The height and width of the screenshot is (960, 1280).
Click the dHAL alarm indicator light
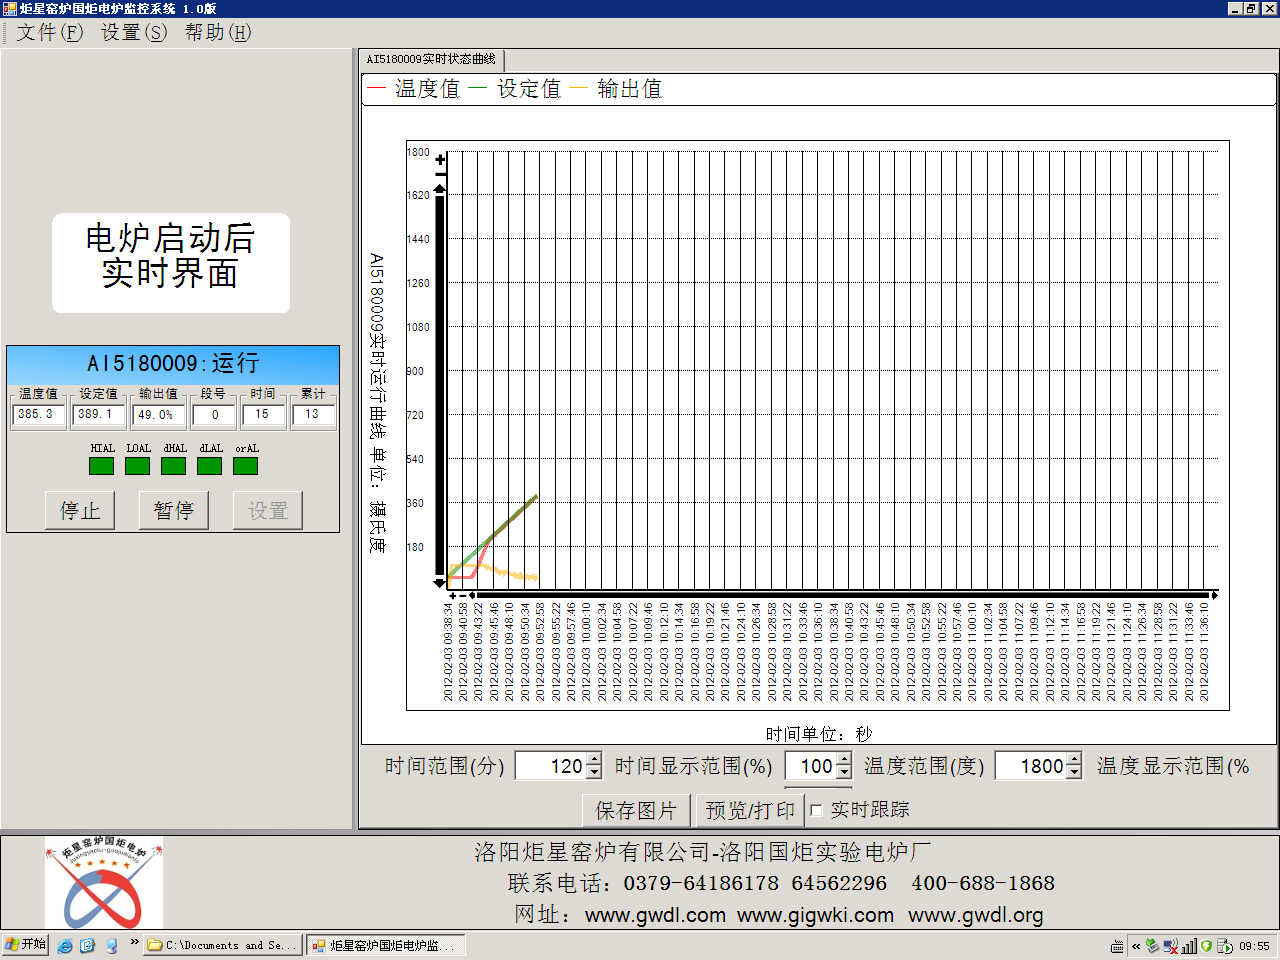tap(174, 466)
